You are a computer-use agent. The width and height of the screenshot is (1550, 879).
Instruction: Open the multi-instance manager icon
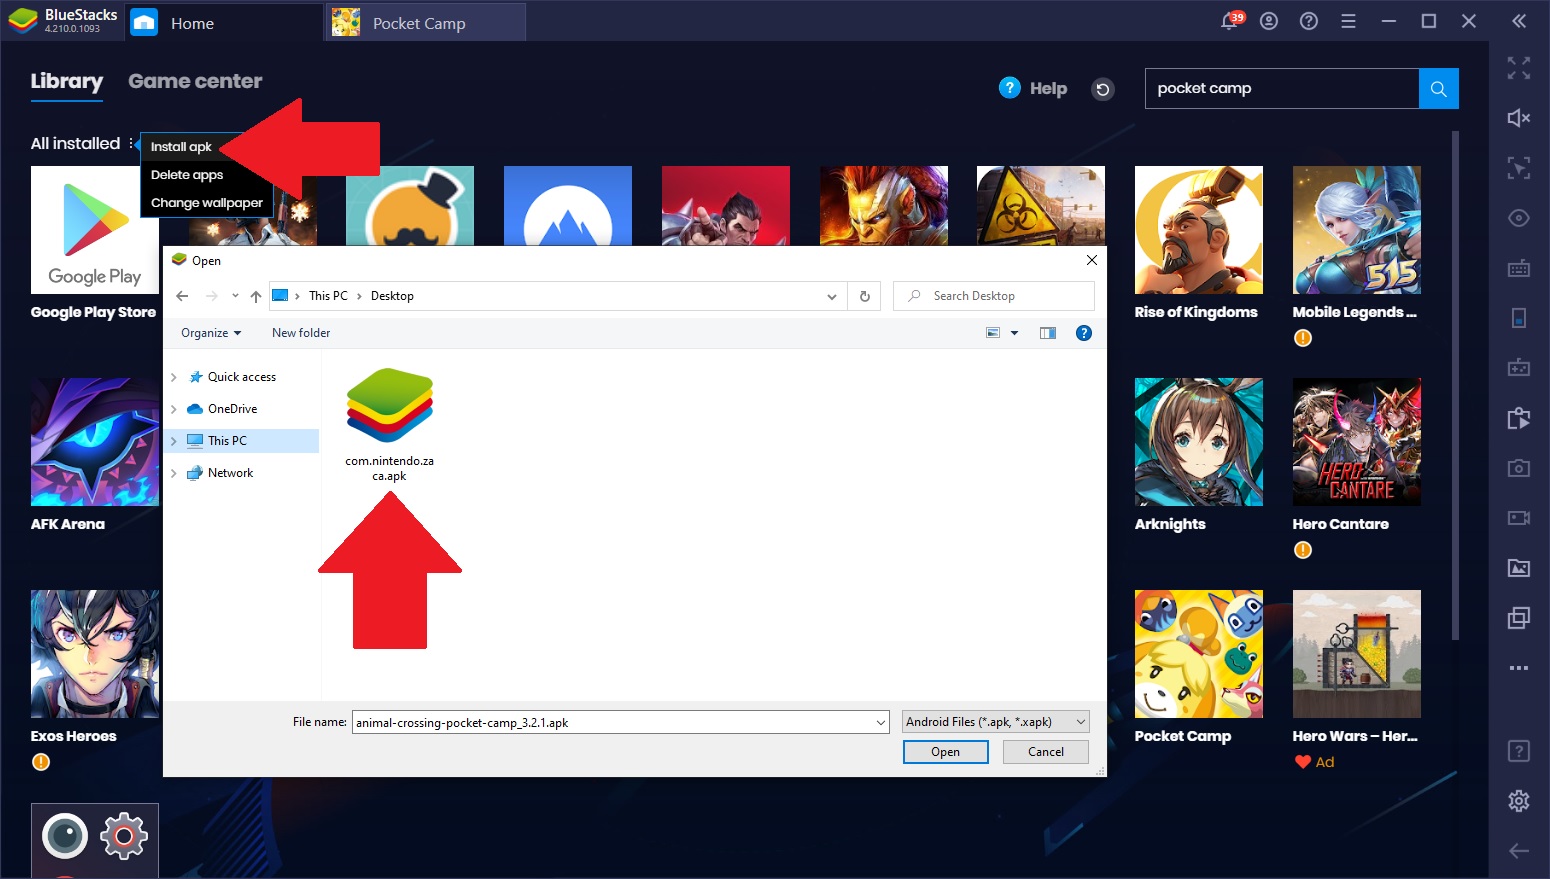[x=1519, y=618]
